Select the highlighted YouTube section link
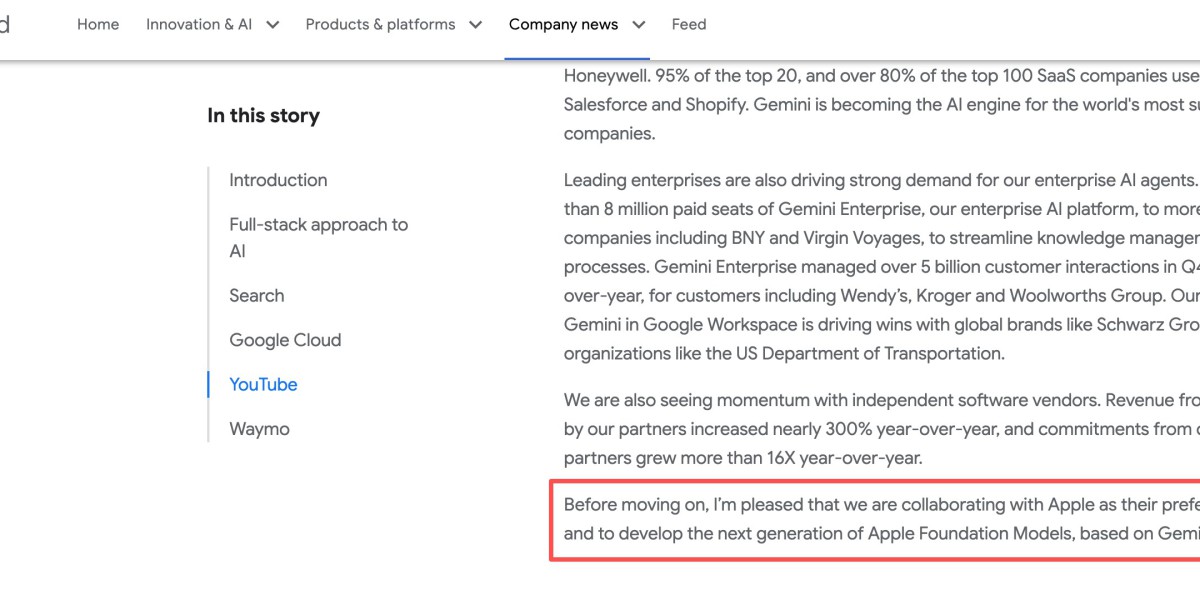The height and width of the screenshot is (600, 1200). pos(263,385)
